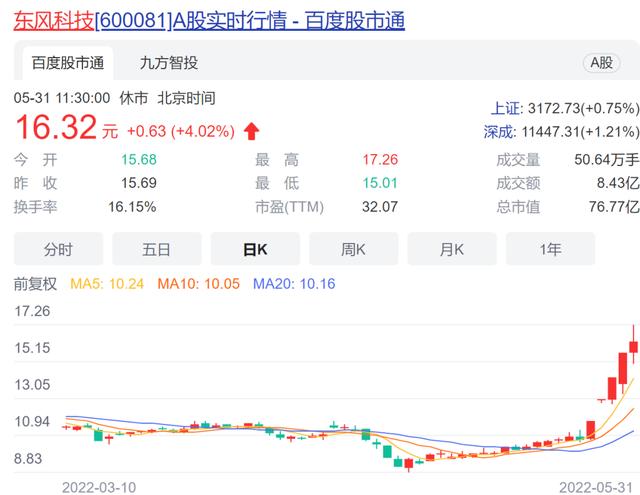The width and height of the screenshot is (640, 495).
Task: Select the 分时 chart tab
Action: 58,249
